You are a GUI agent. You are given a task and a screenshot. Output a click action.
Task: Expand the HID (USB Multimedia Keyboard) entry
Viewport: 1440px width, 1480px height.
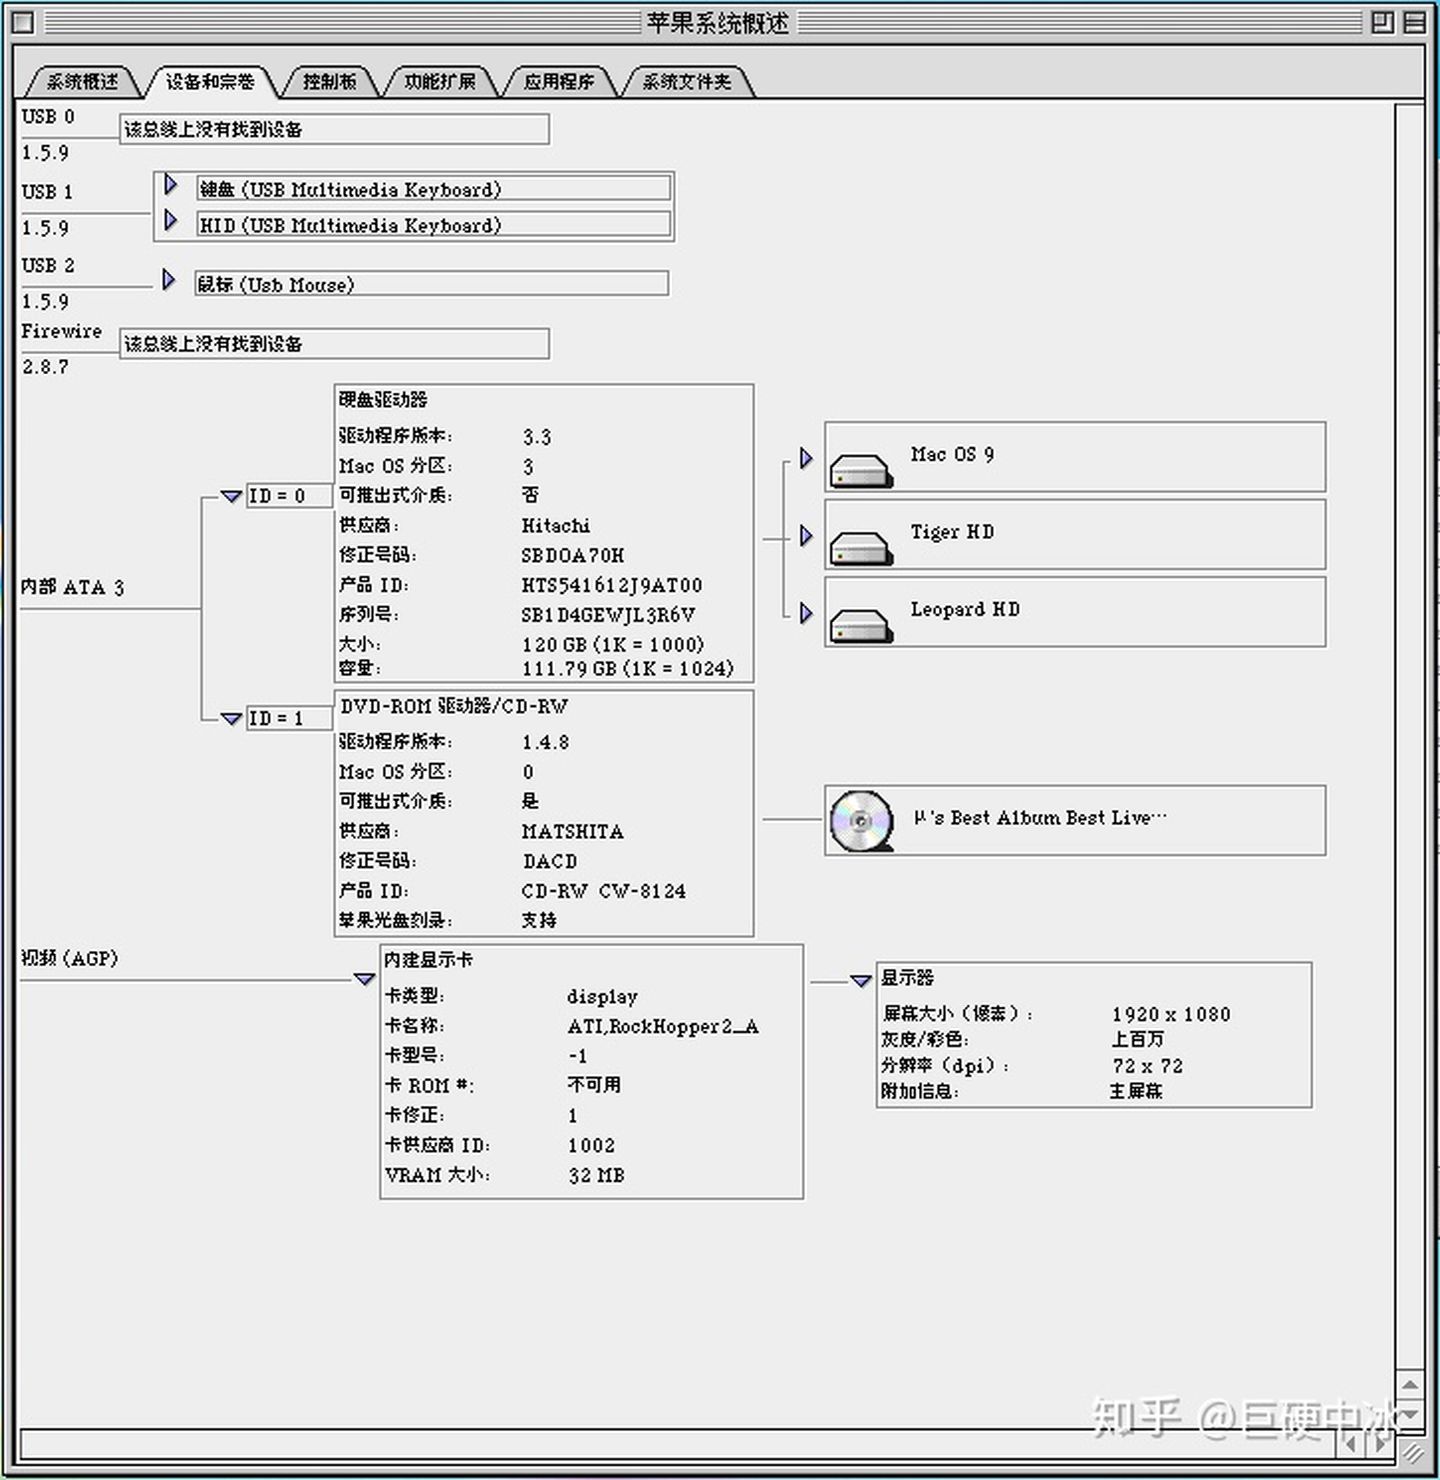coord(171,220)
